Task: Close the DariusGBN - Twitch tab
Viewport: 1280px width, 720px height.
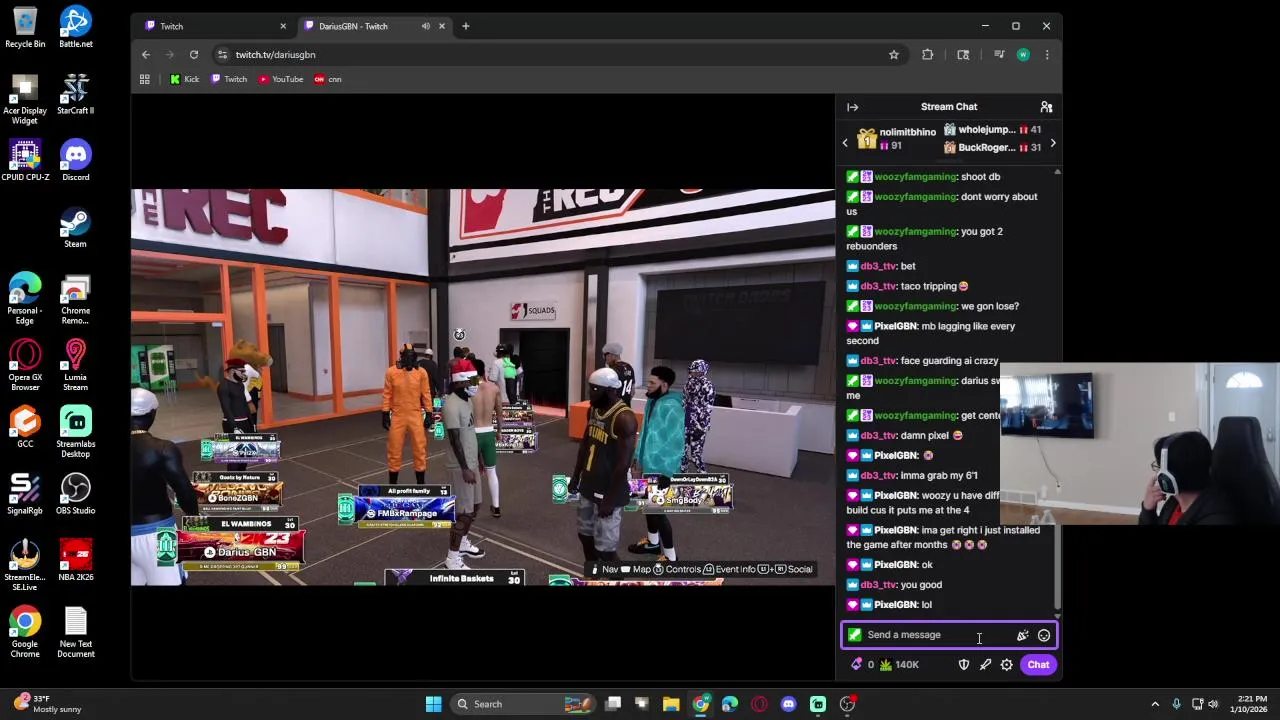Action: [x=441, y=26]
